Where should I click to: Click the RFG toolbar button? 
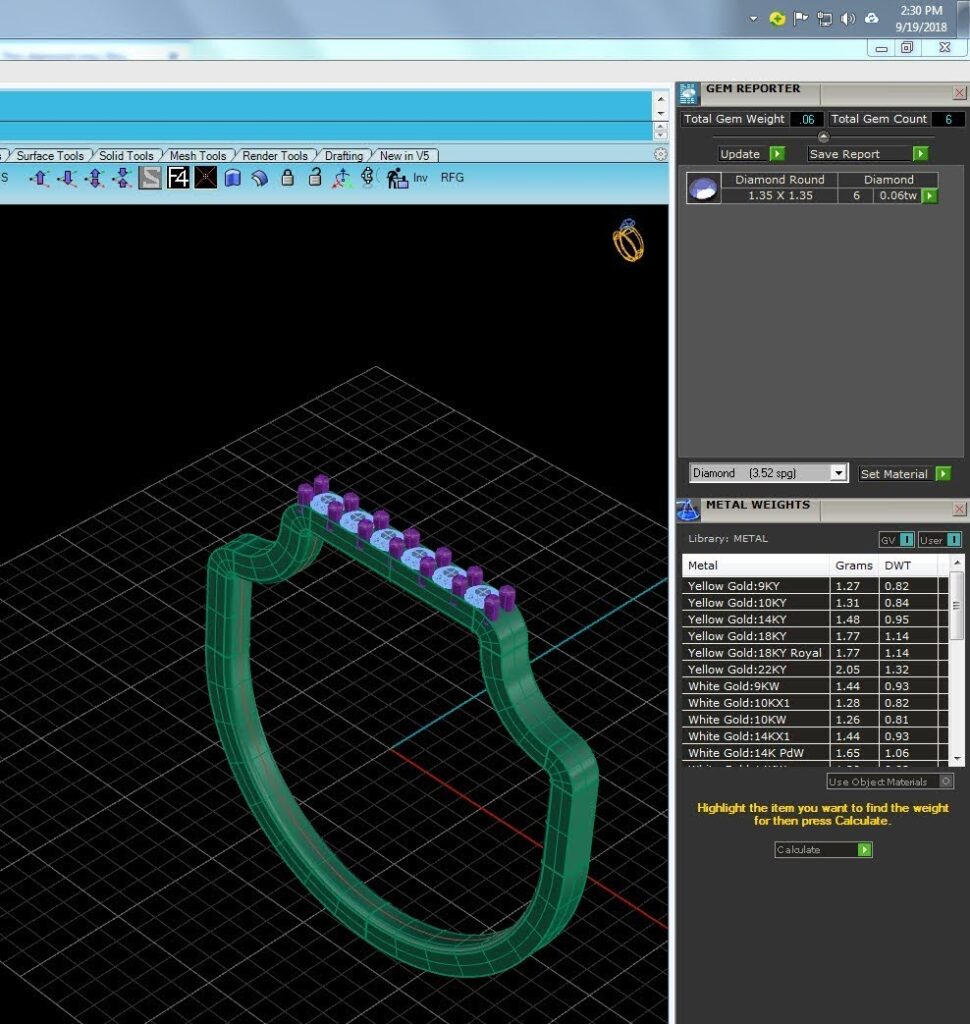click(x=452, y=178)
